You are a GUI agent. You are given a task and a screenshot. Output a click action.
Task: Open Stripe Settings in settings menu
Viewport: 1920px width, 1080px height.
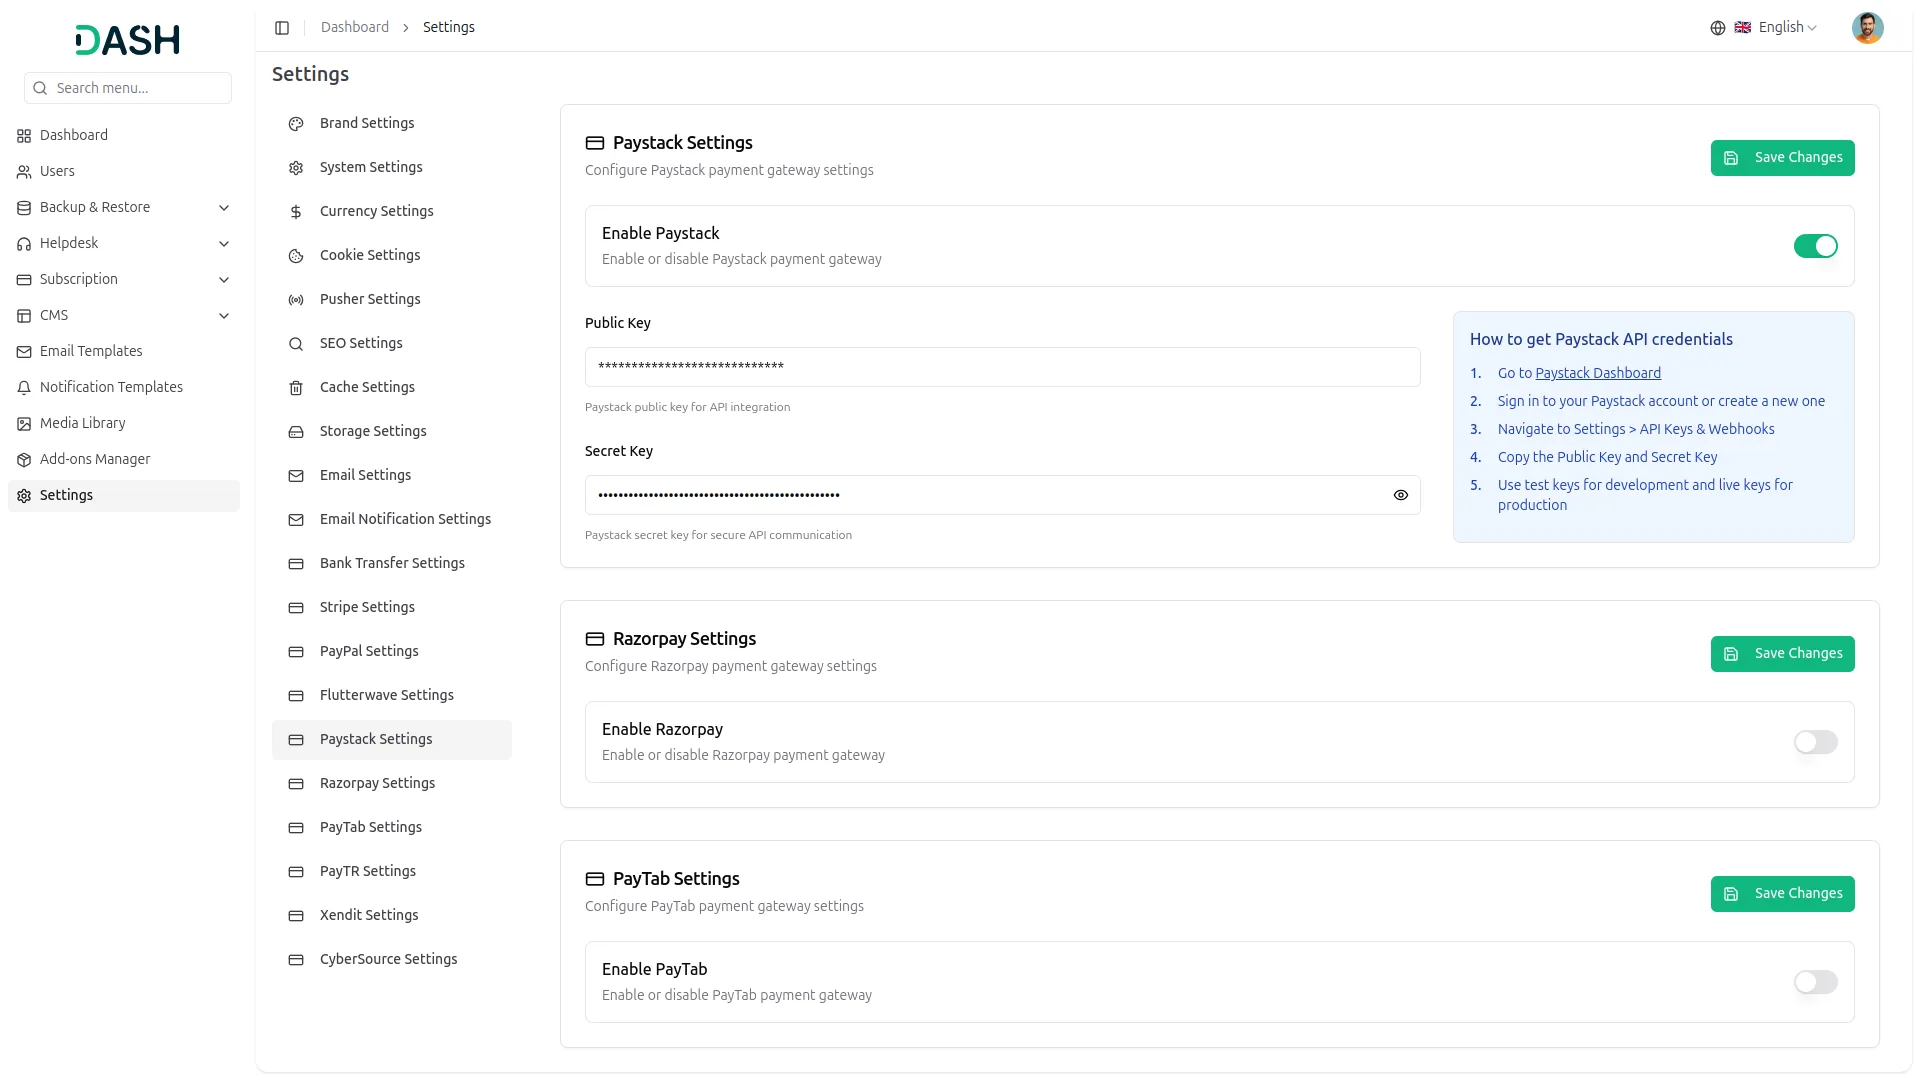tap(367, 607)
